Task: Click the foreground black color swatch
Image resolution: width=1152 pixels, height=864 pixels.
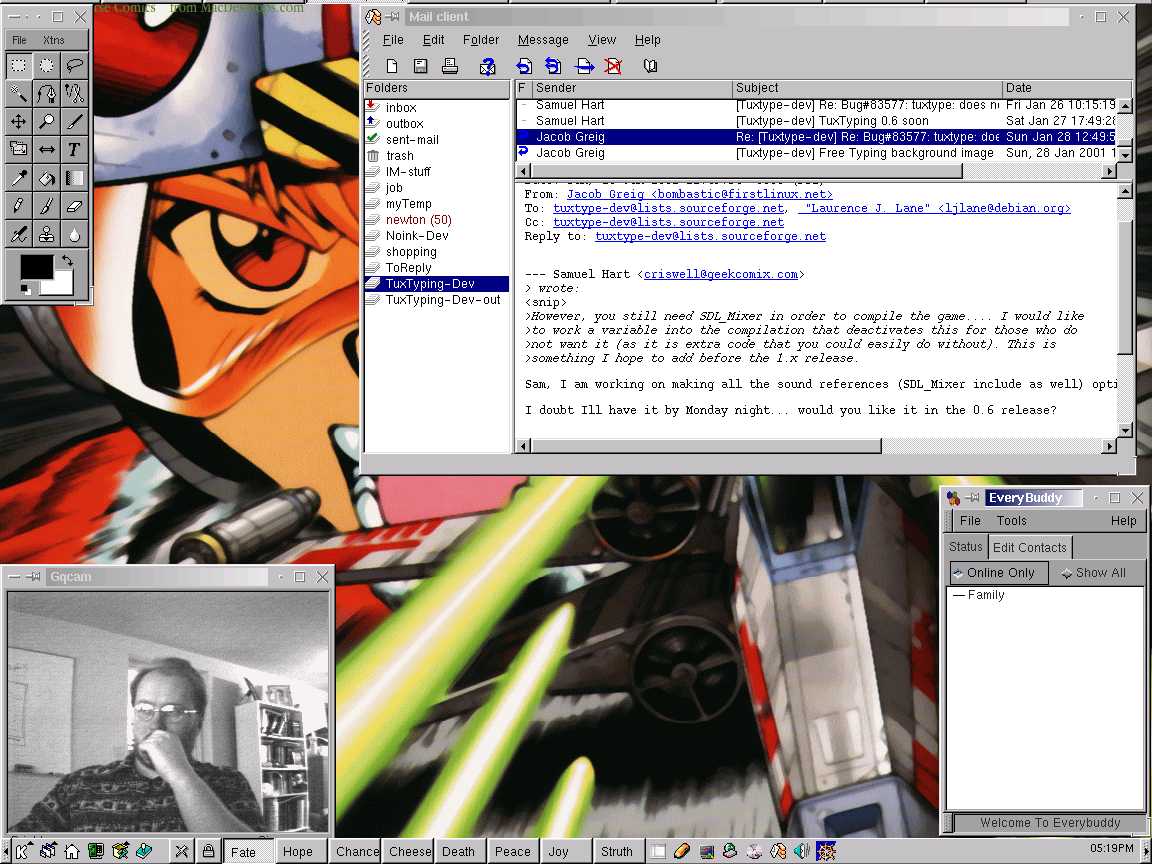Action: coord(35,267)
